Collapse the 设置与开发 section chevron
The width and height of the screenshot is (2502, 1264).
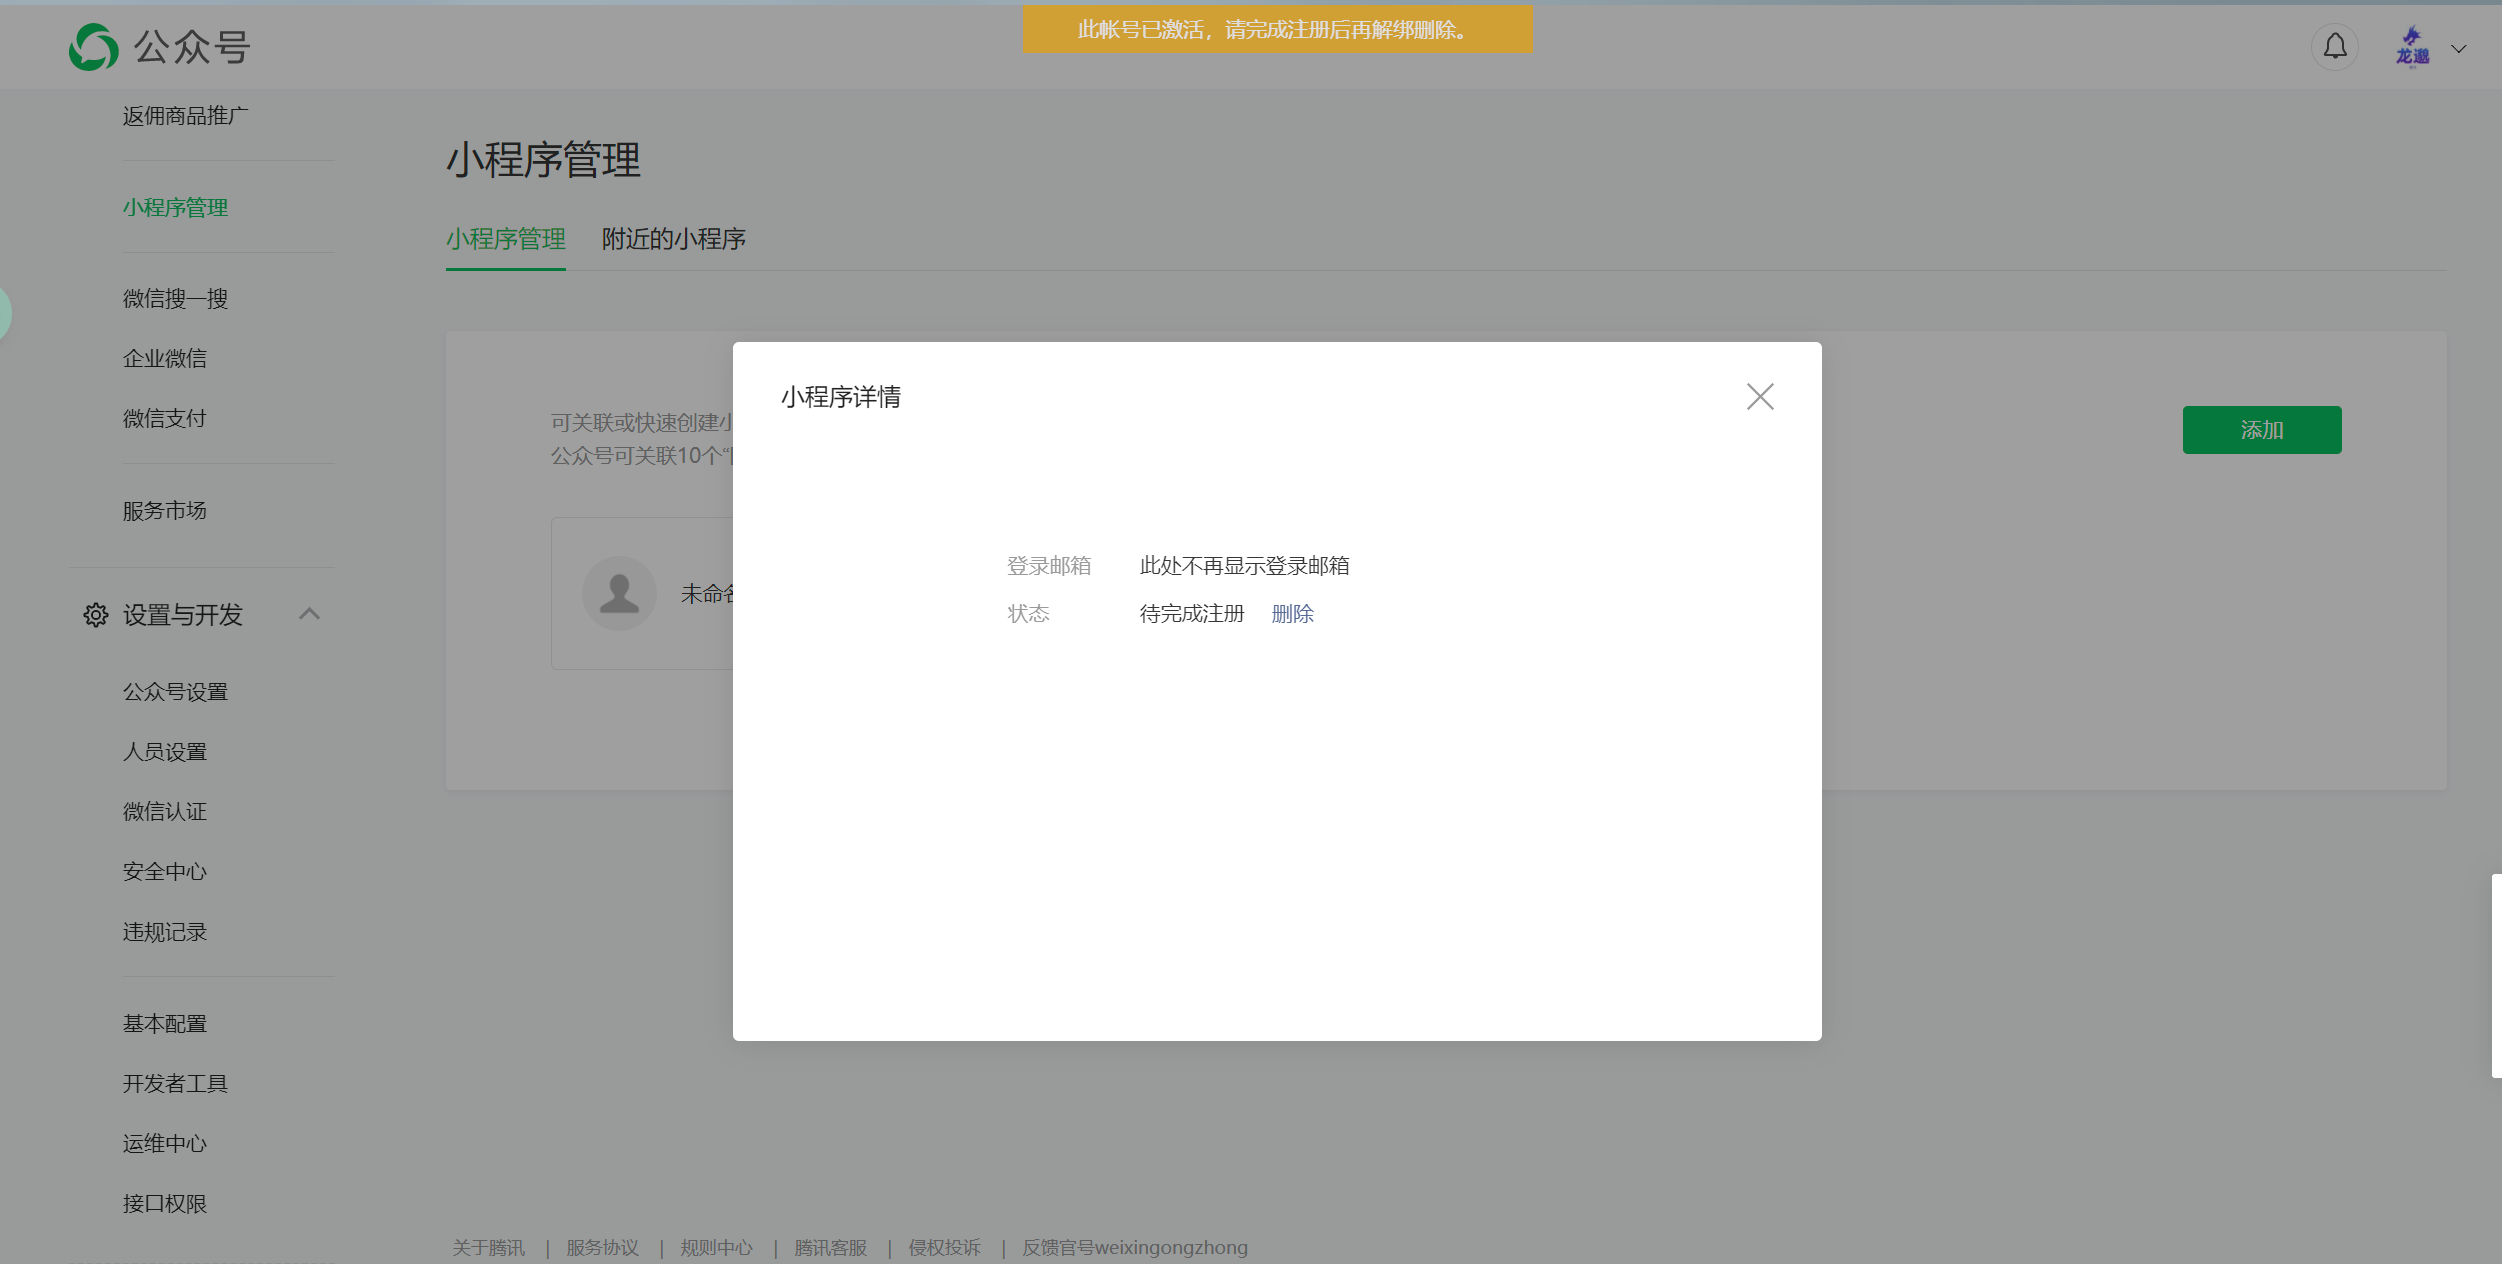(x=309, y=614)
